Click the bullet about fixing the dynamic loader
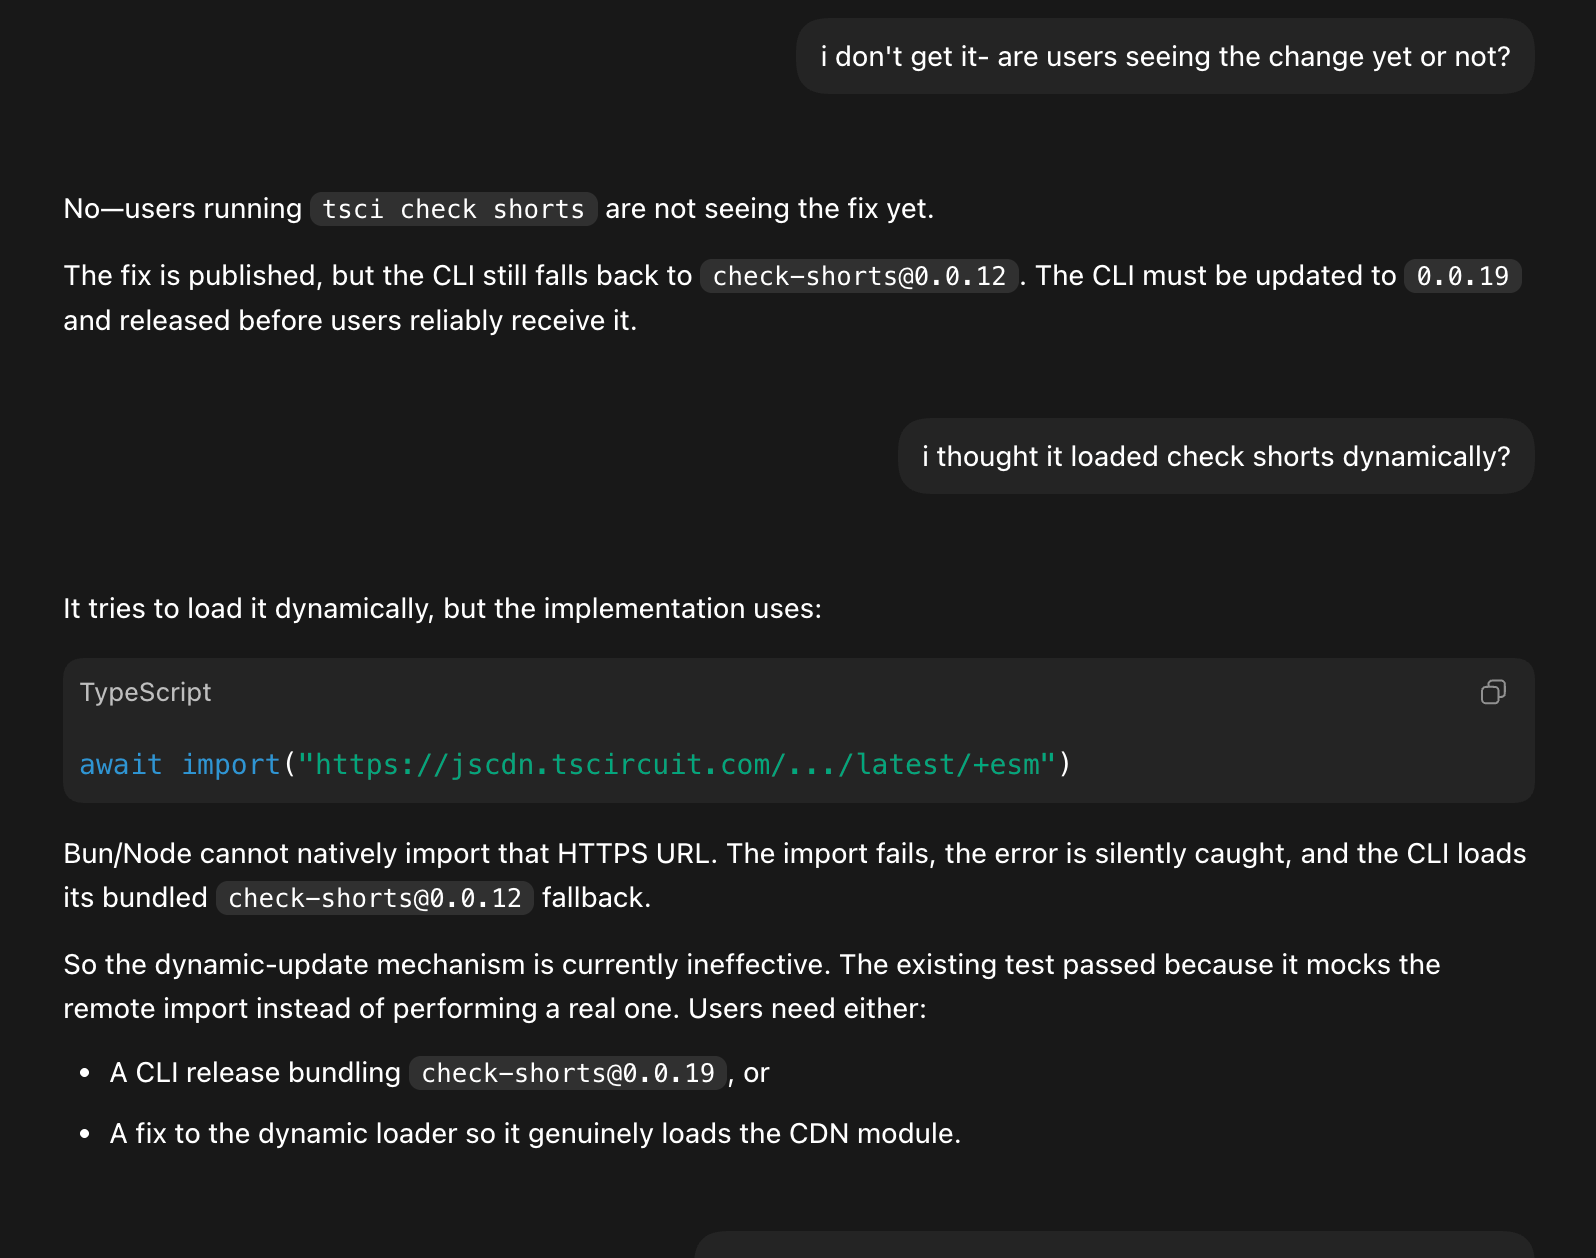The height and width of the screenshot is (1258, 1596). (535, 1133)
